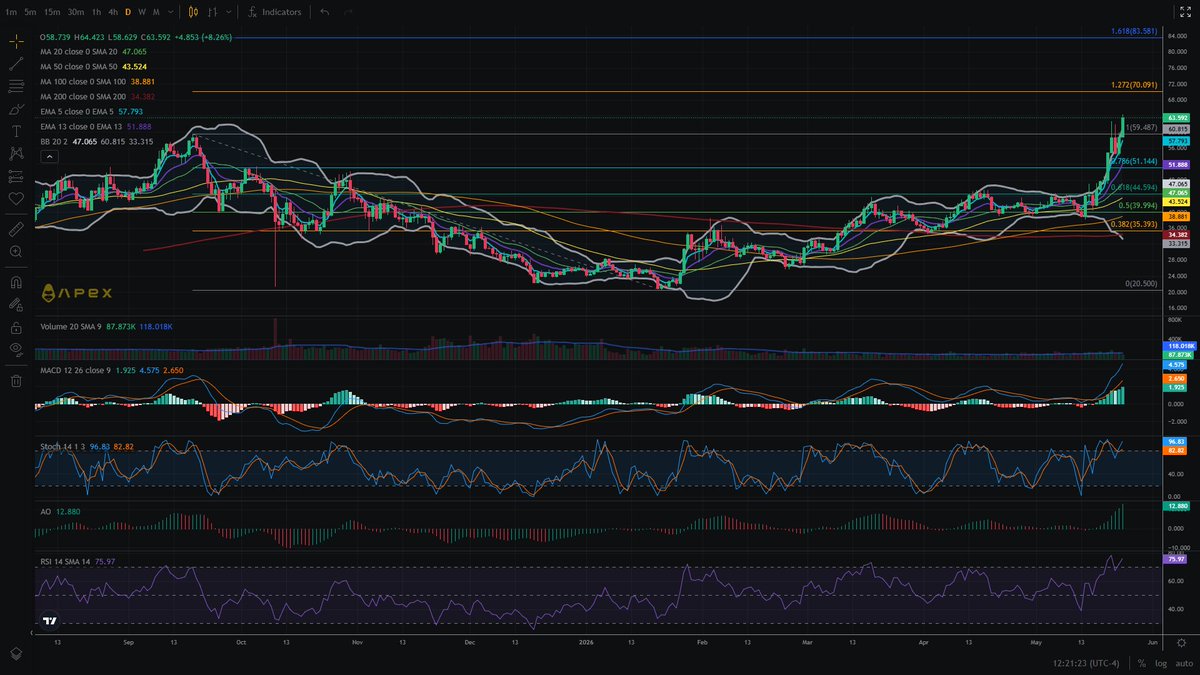Select the EMA 13 close 0 EMA 13 legend
Screen dimensions: 1200x675
click(79, 127)
